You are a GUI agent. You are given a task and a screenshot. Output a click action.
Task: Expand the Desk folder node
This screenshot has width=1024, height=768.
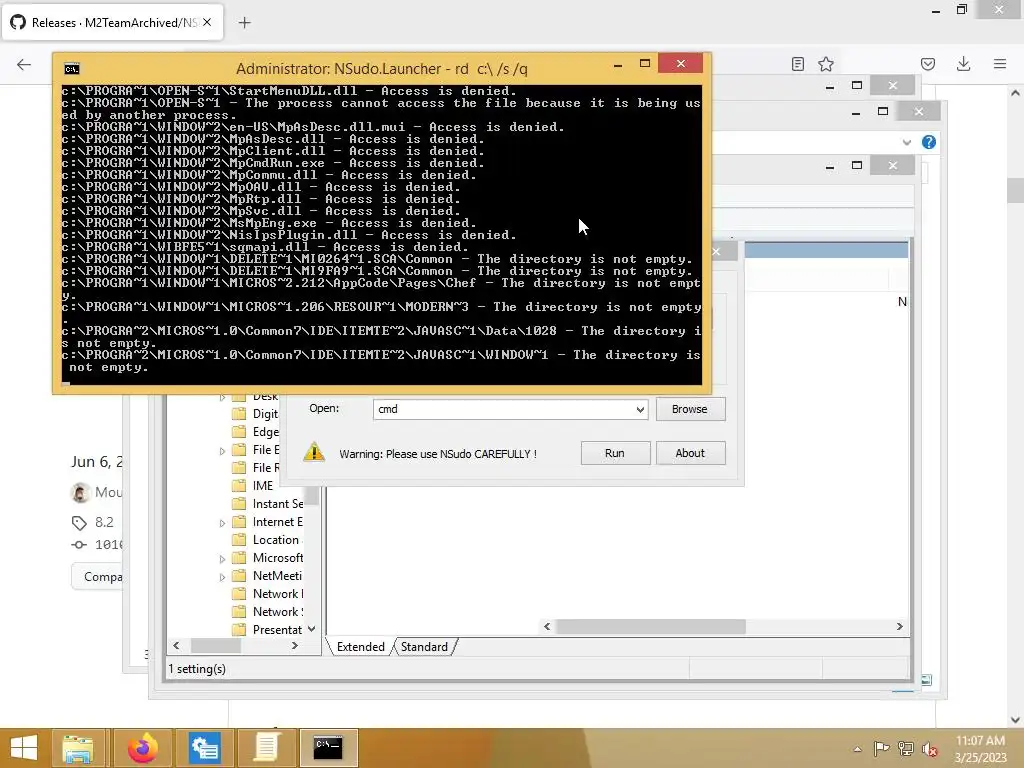click(222, 397)
